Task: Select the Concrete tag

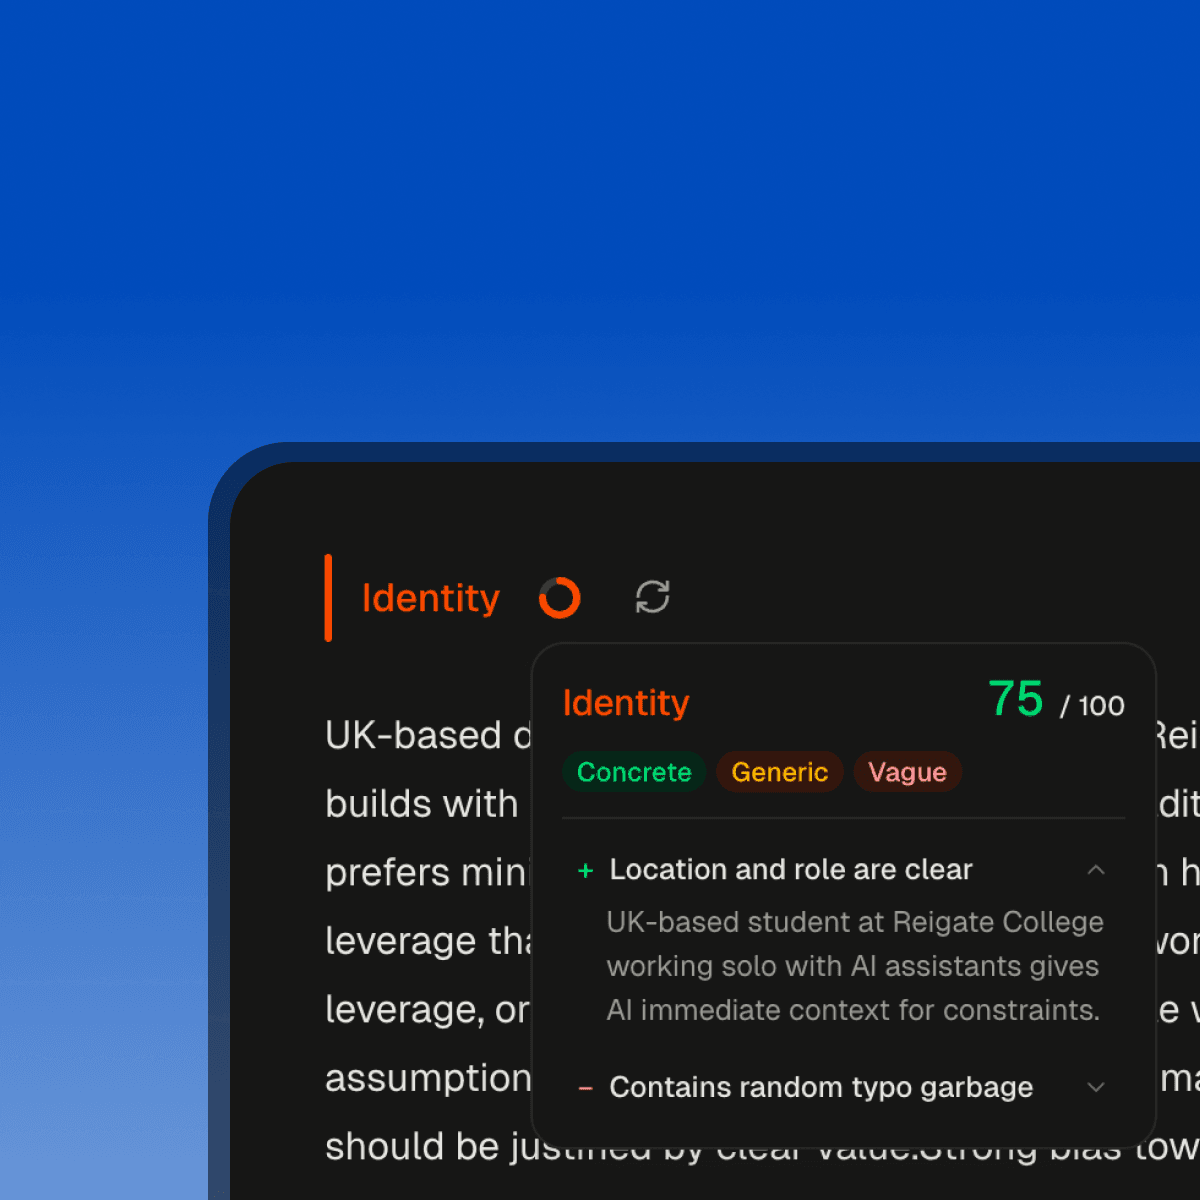Action: pos(634,772)
